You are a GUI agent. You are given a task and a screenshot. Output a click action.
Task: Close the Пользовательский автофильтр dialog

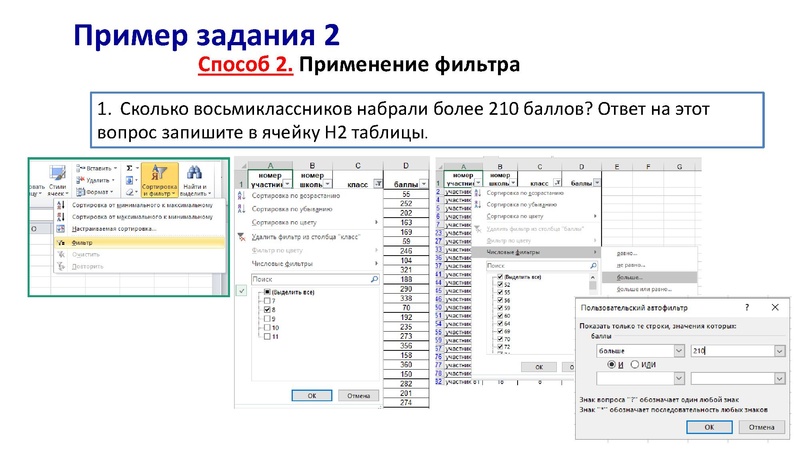pos(775,307)
